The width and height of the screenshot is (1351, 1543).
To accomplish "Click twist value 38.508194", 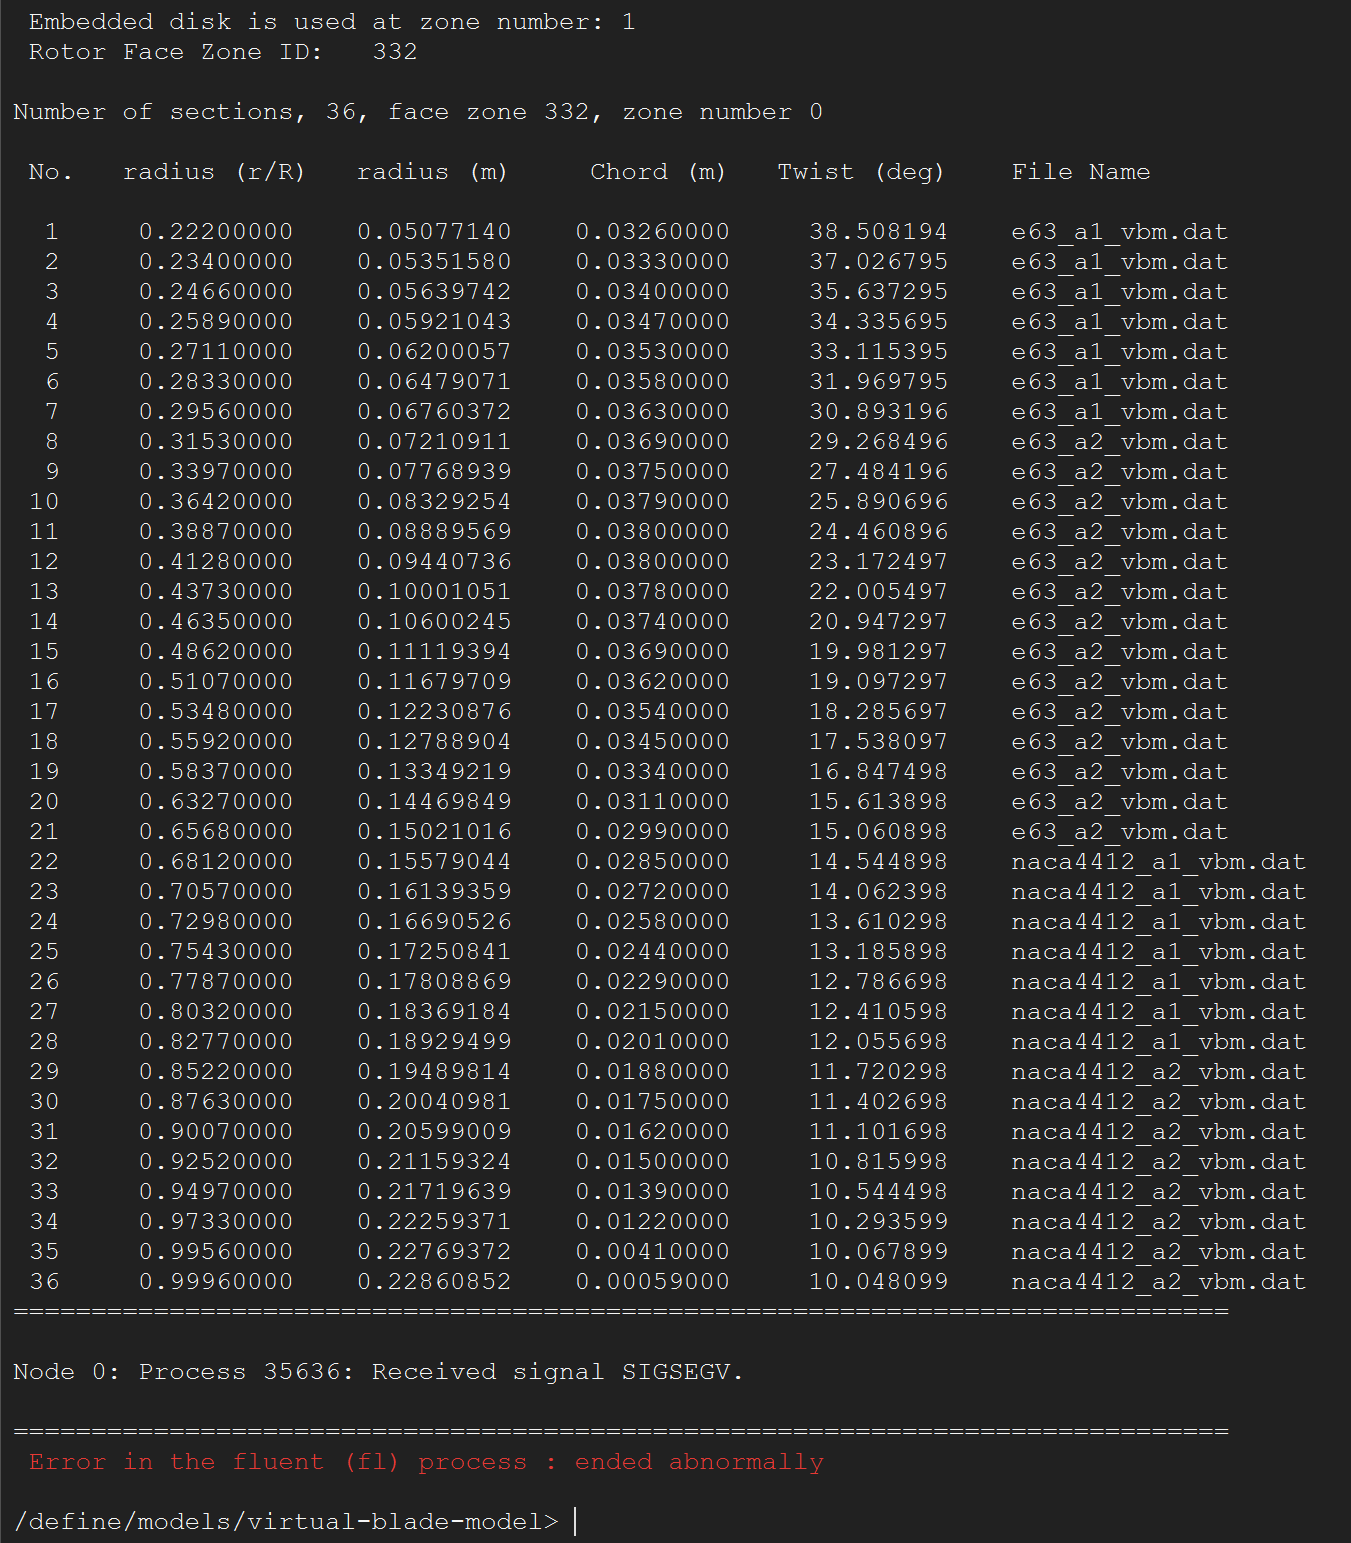I will [878, 232].
